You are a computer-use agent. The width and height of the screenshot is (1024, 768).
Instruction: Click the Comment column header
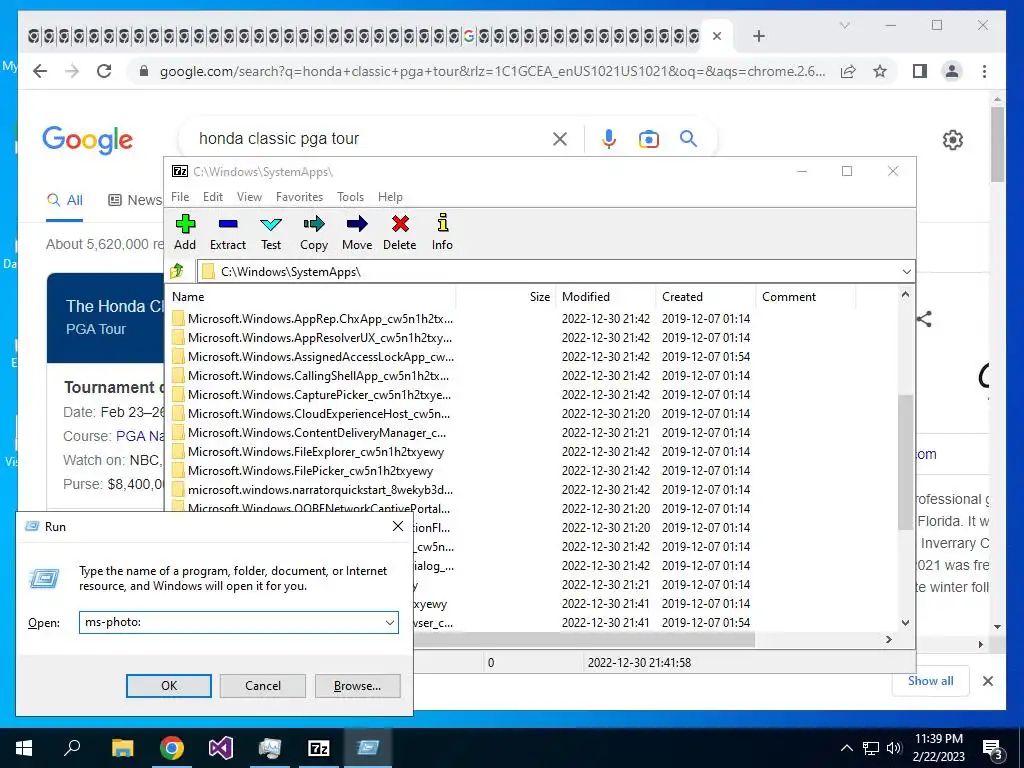[x=805, y=296]
